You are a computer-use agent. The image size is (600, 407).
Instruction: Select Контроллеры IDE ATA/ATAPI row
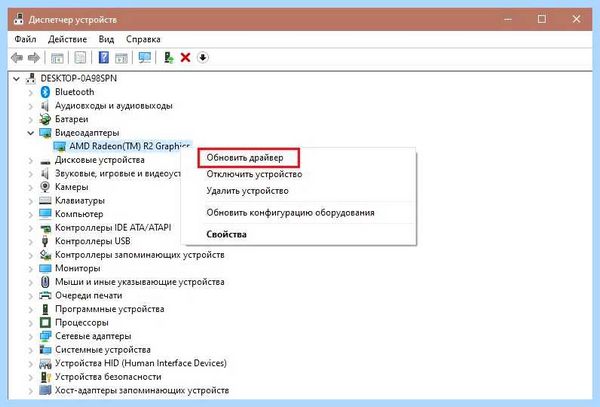pyautogui.click(x=113, y=228)
